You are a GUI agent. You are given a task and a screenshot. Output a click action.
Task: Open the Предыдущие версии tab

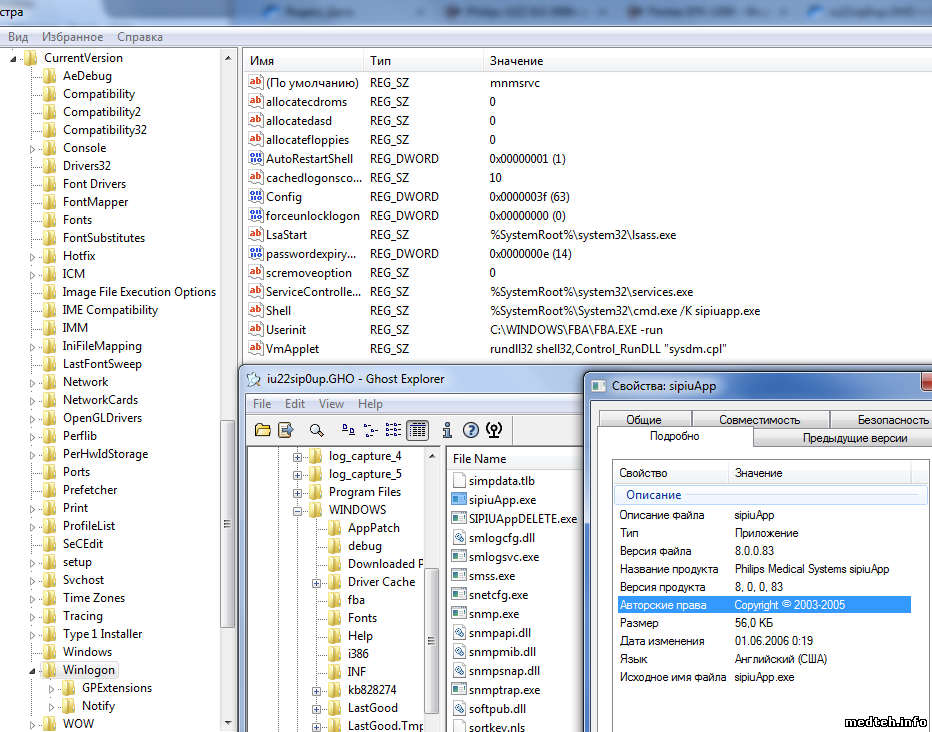coord(854,438)
